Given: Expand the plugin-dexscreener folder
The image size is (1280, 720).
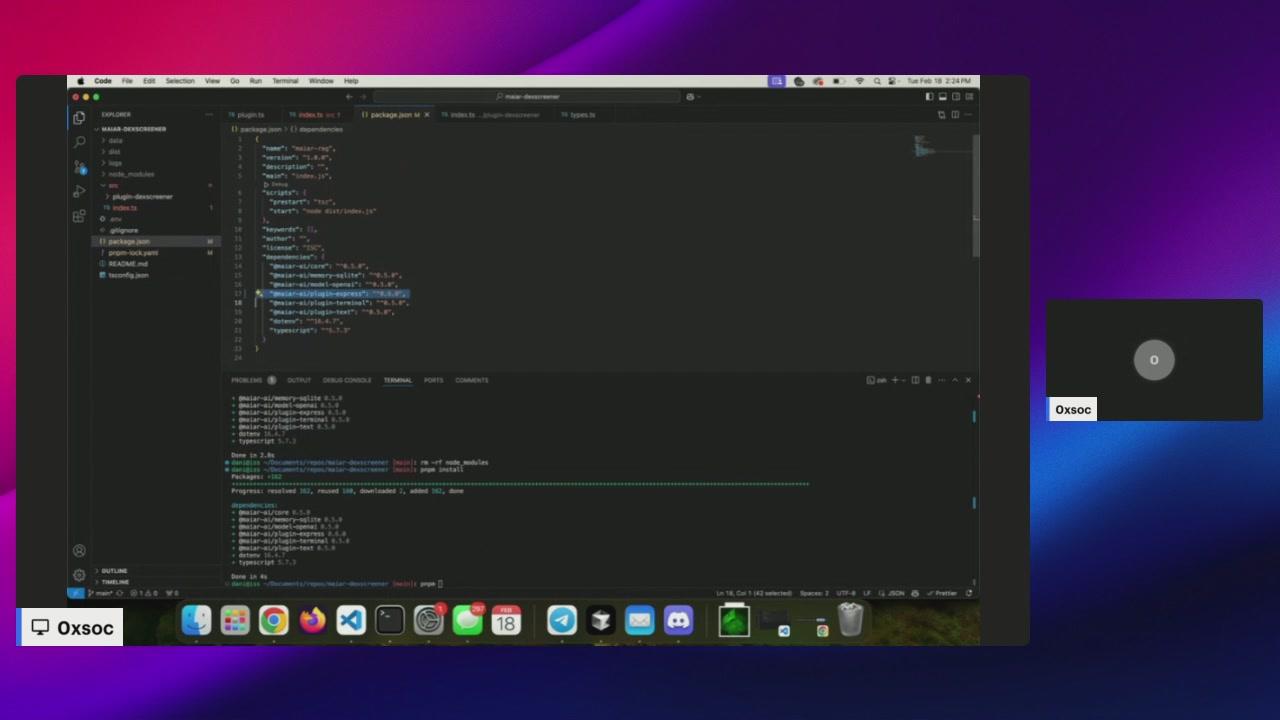Looking at the screenshot, I should coord(142,197).
